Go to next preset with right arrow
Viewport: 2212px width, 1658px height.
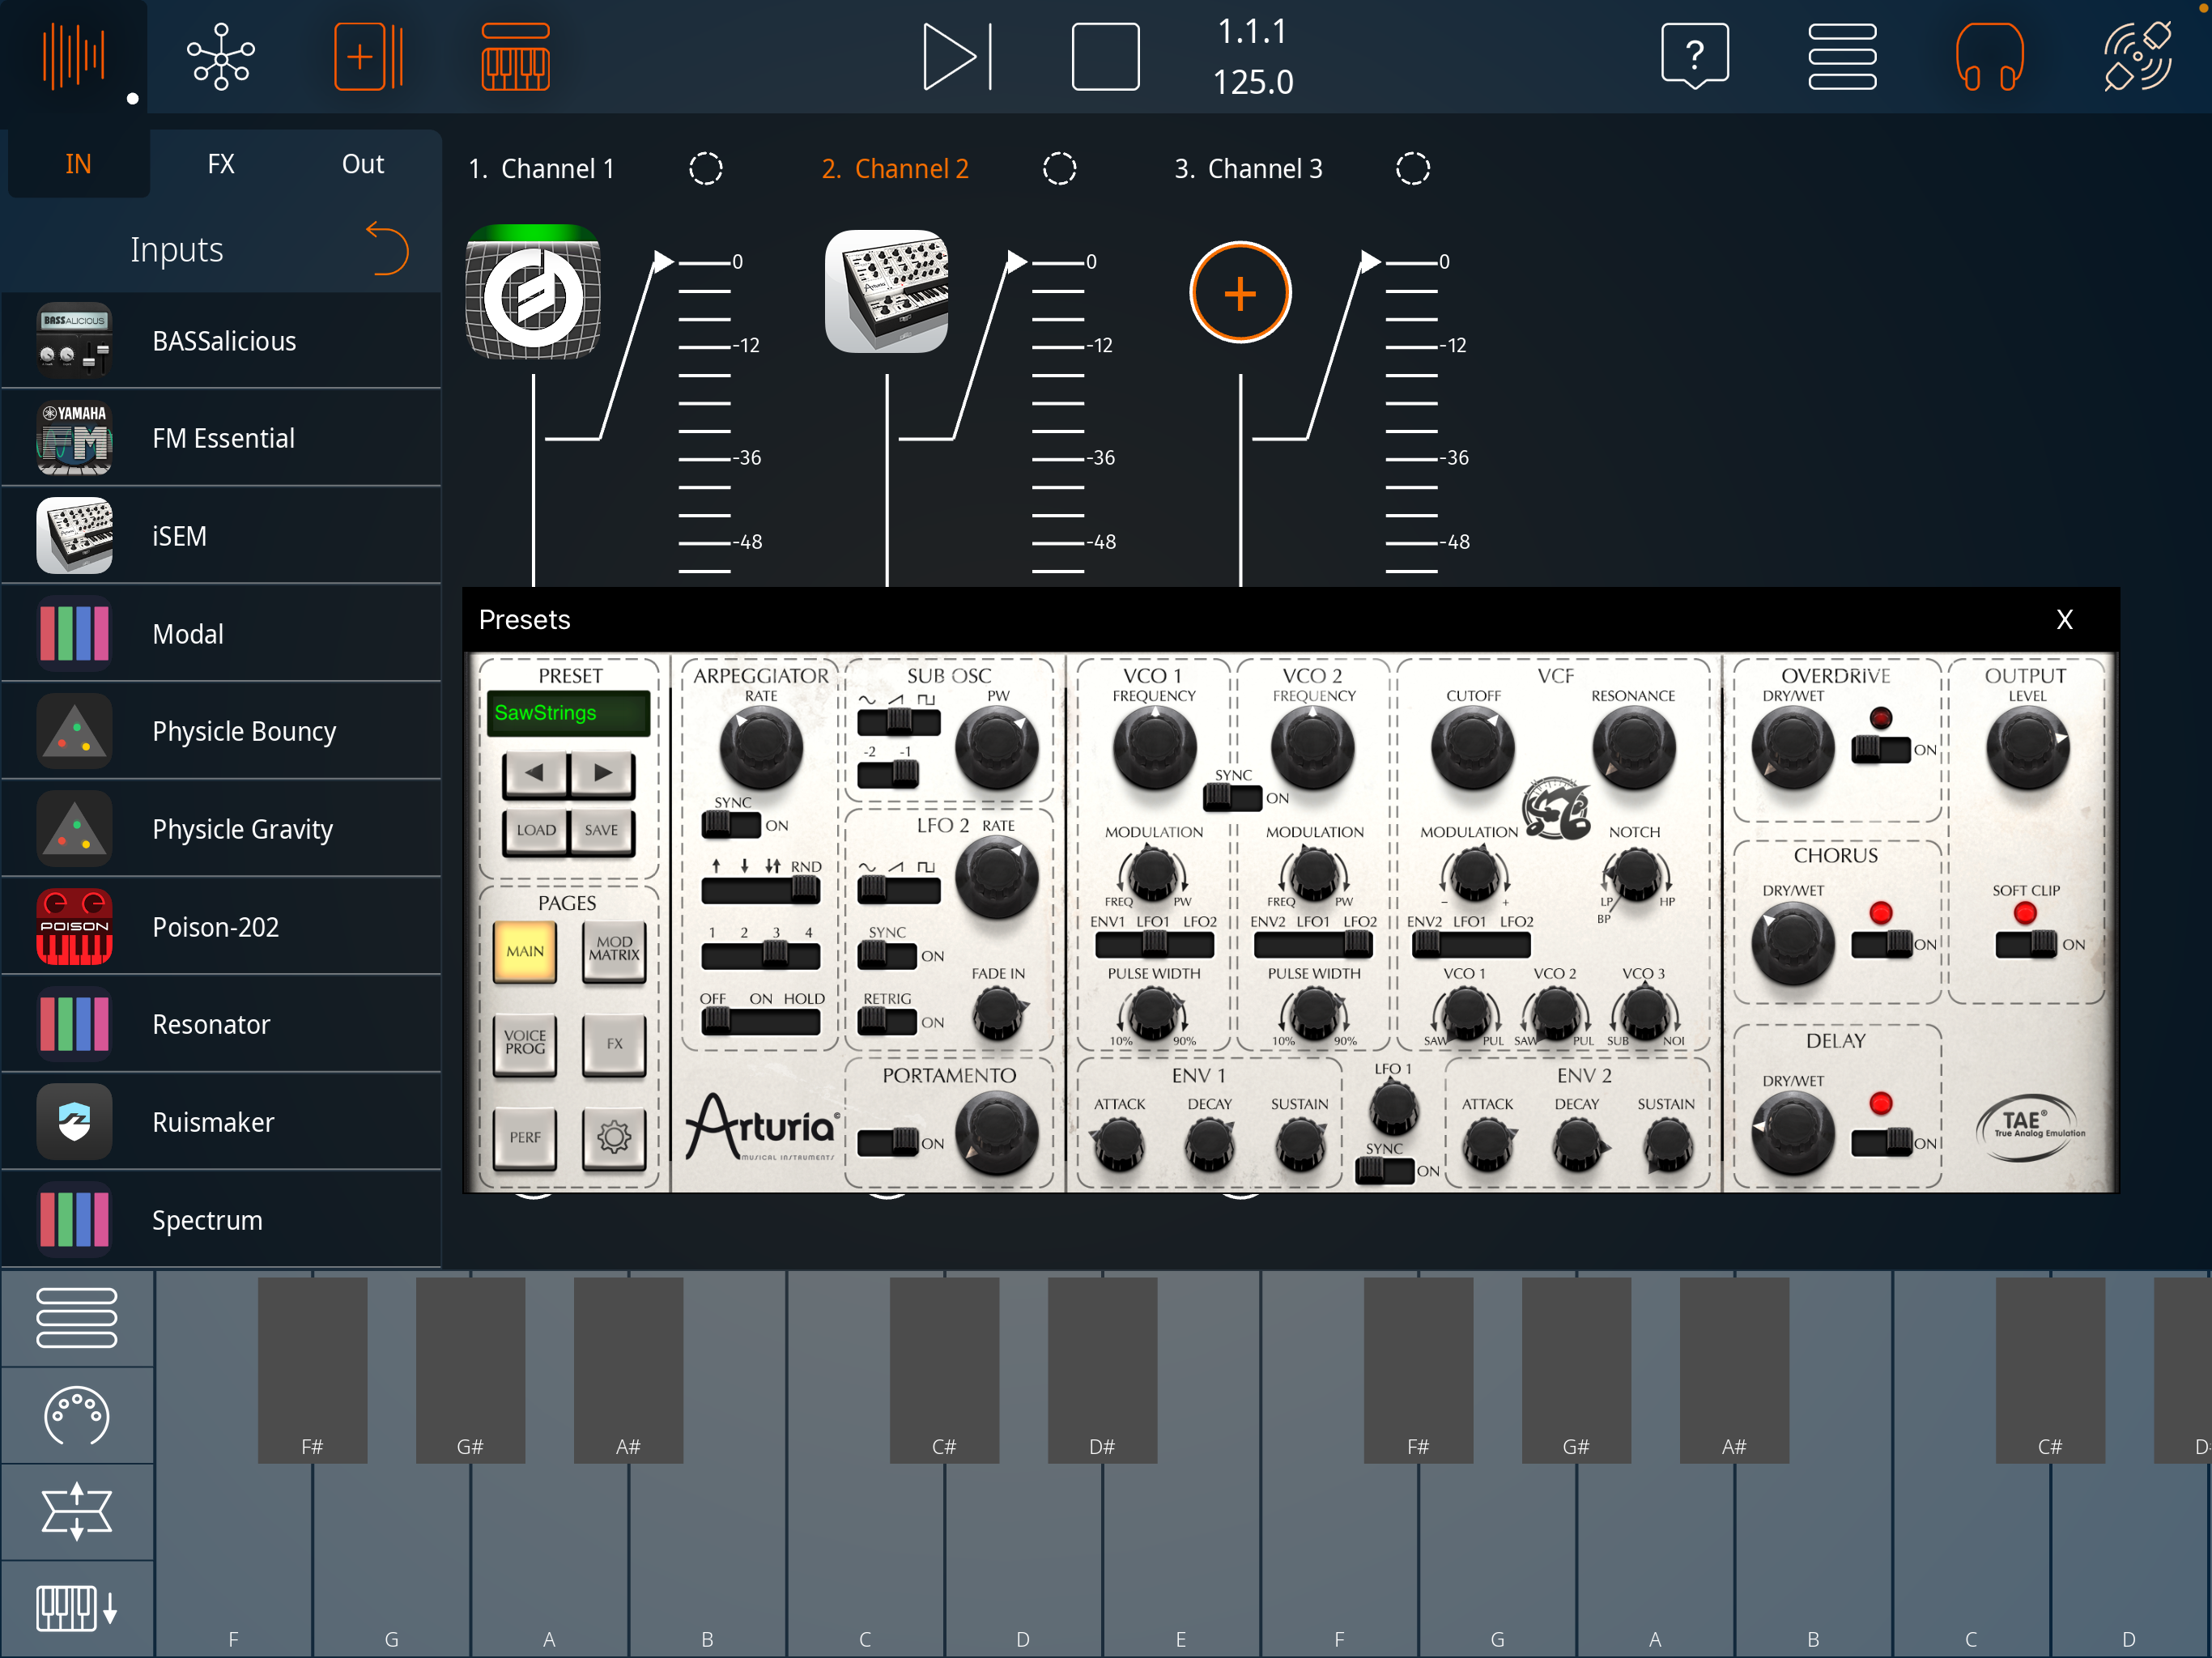(x=602, y=773)
